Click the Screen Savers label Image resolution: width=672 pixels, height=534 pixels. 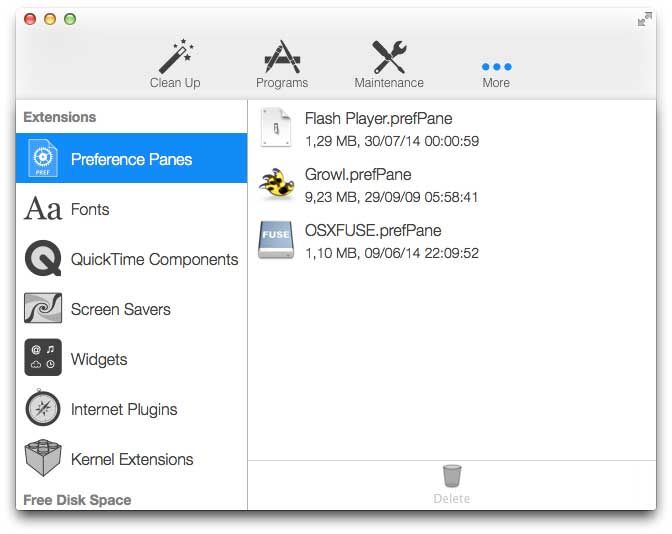pyautogui.click(x=120, y=309)
